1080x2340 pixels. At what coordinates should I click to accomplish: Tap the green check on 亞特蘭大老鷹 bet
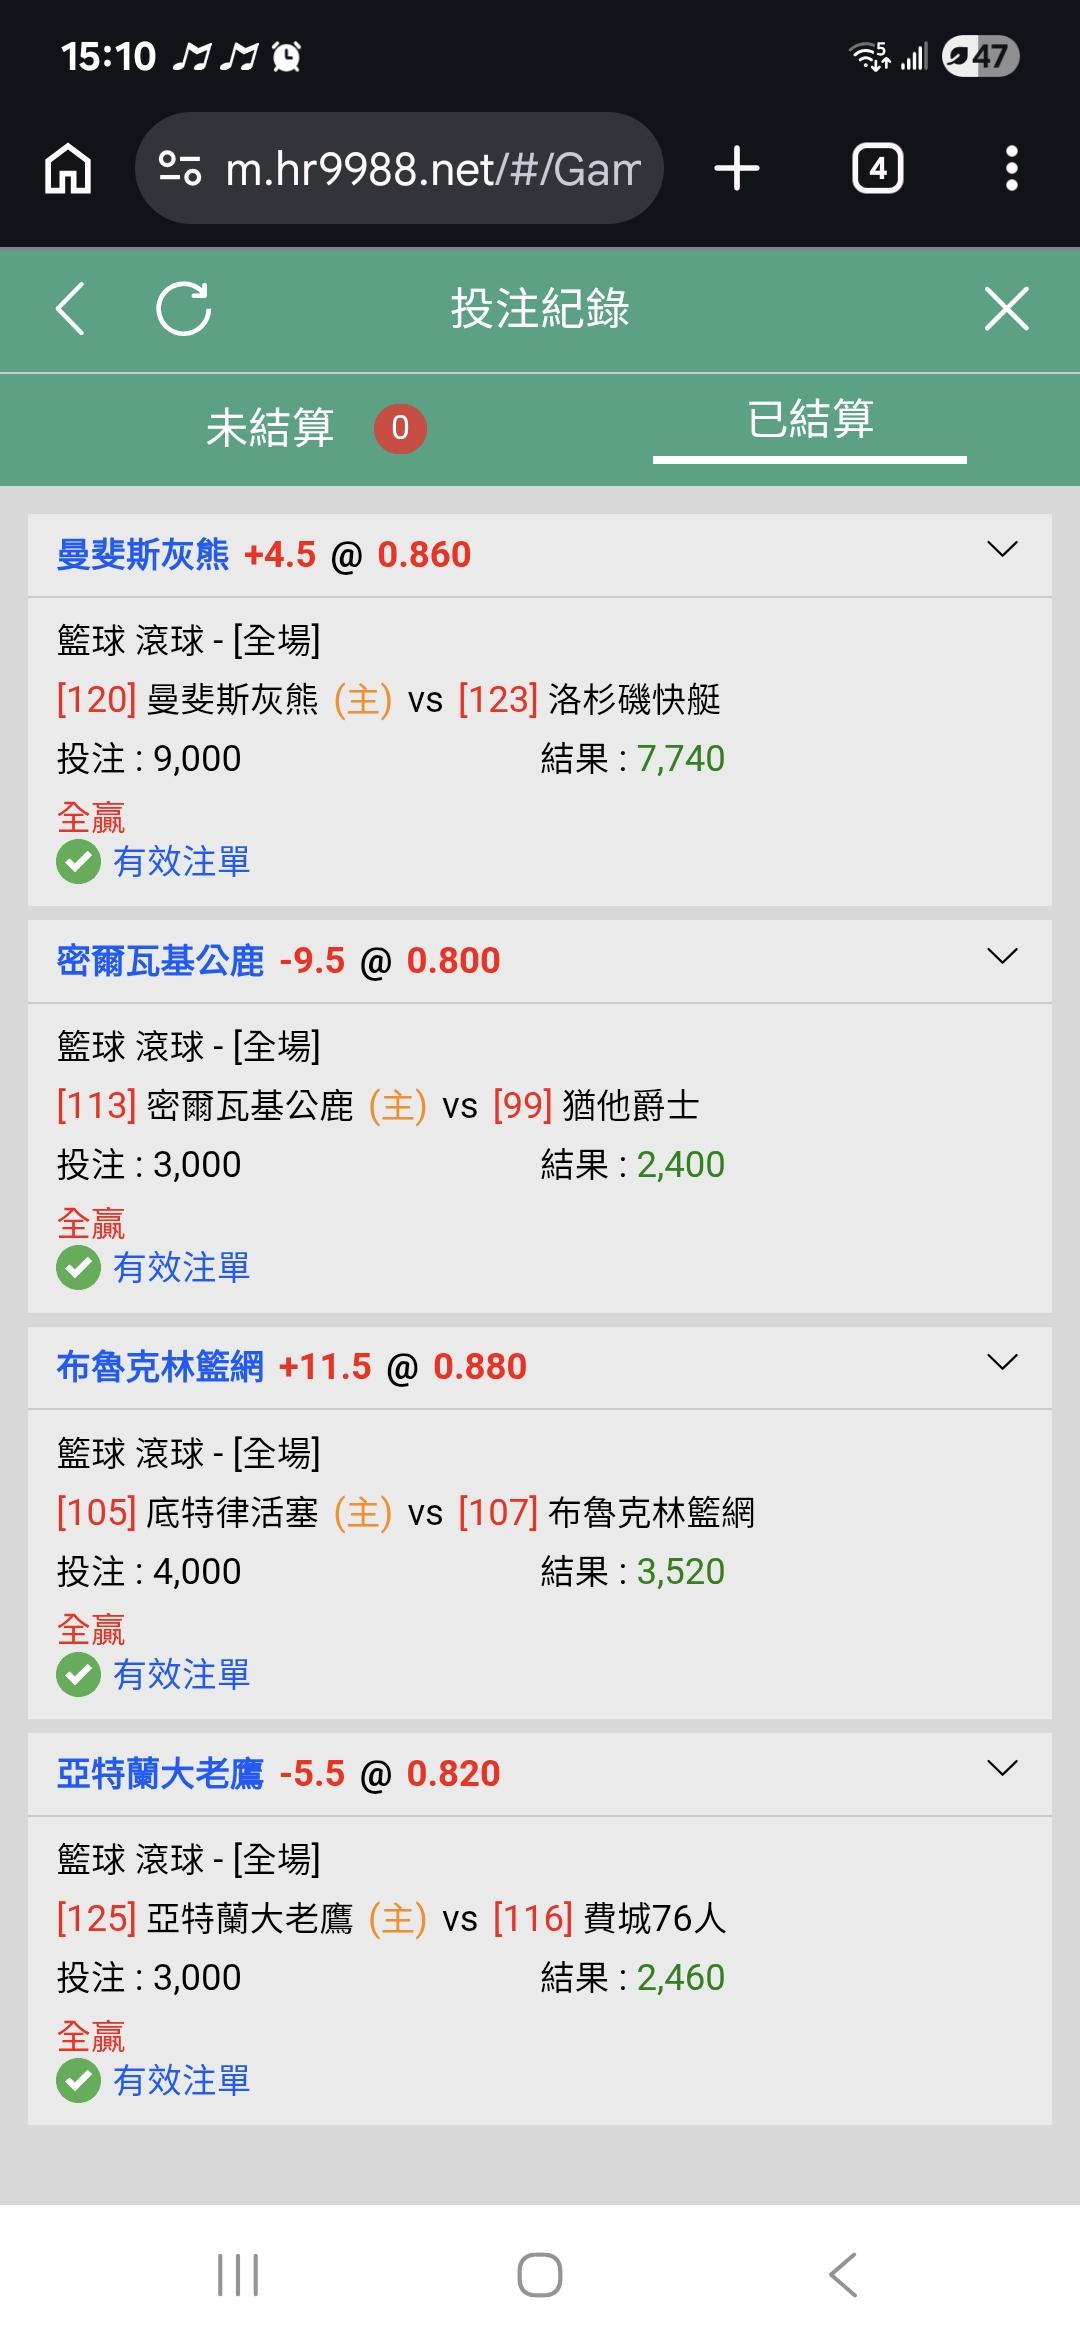pos(78,2081)
